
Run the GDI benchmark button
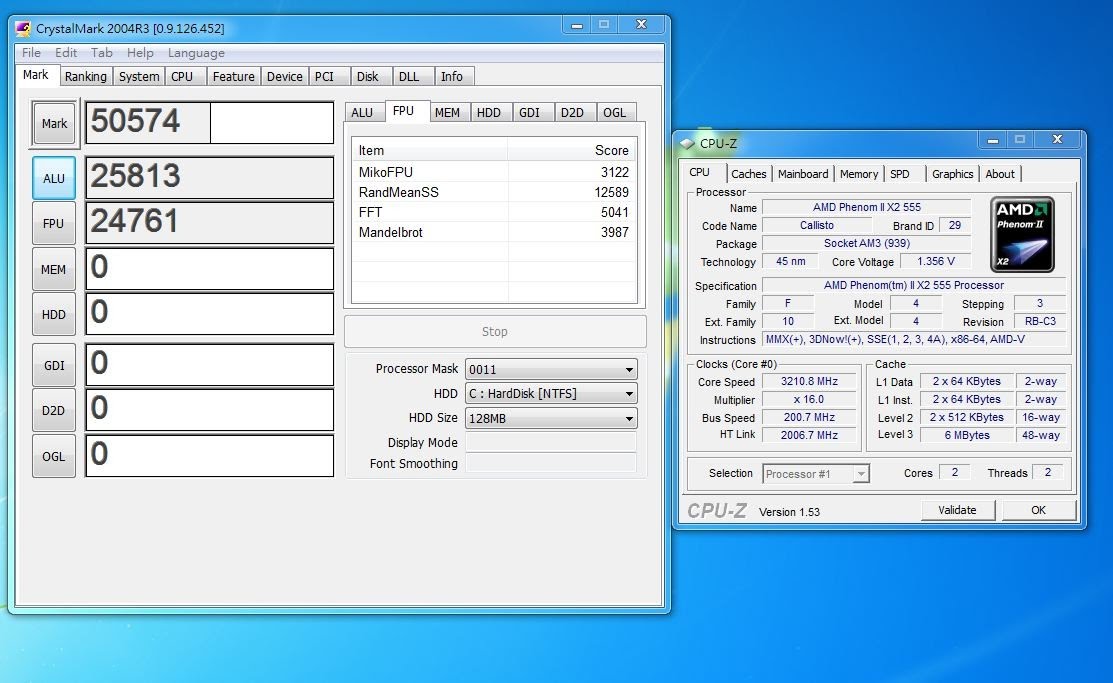[x=54, y=366]
